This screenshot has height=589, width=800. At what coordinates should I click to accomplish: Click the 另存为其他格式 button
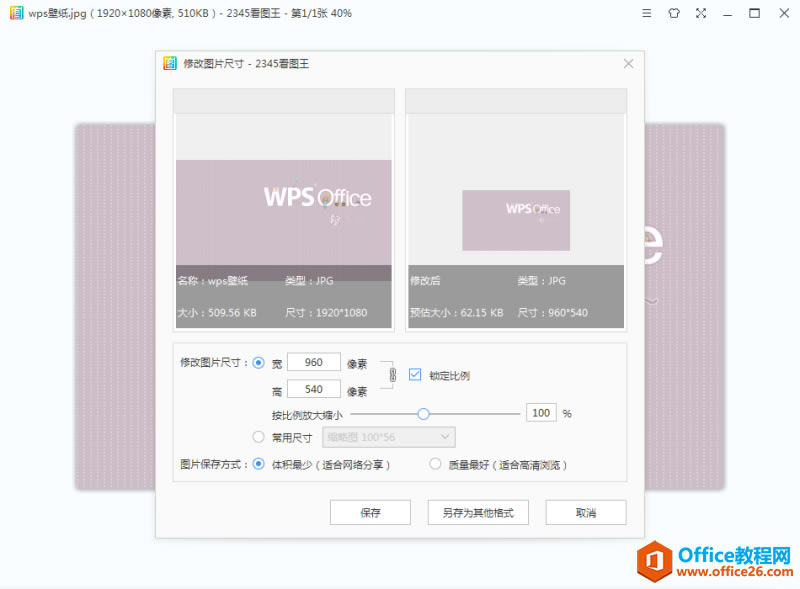[478, 512]
